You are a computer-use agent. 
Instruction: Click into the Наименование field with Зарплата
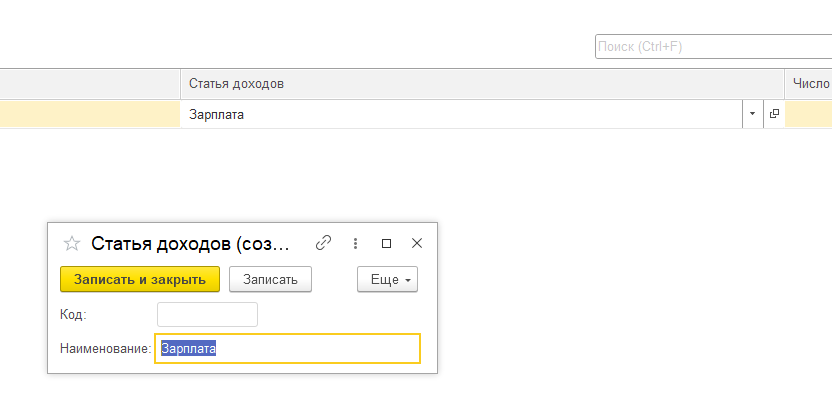pos(288,348)
